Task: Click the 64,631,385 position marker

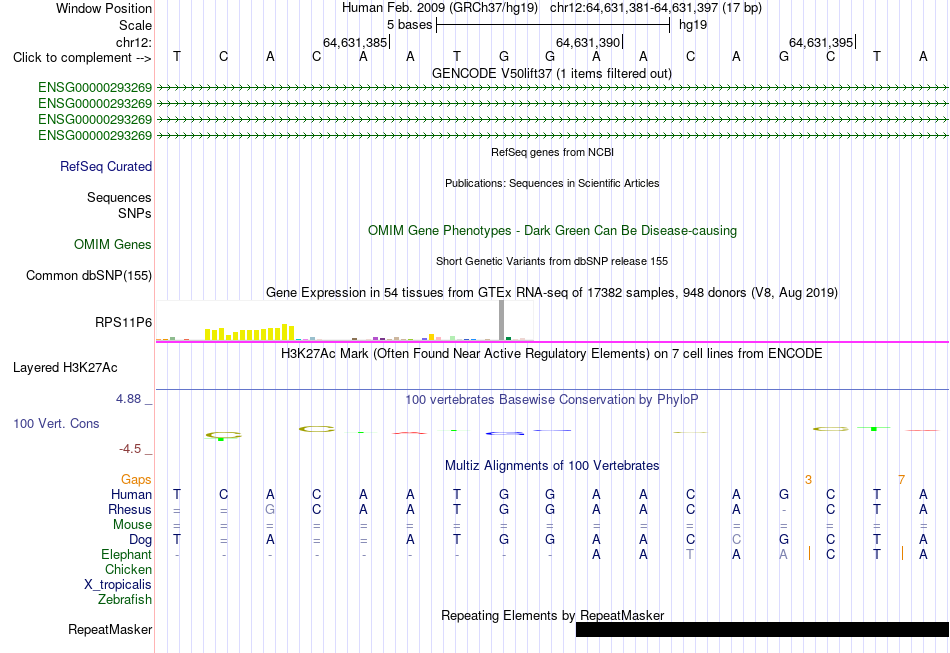Action: [356, 42]
